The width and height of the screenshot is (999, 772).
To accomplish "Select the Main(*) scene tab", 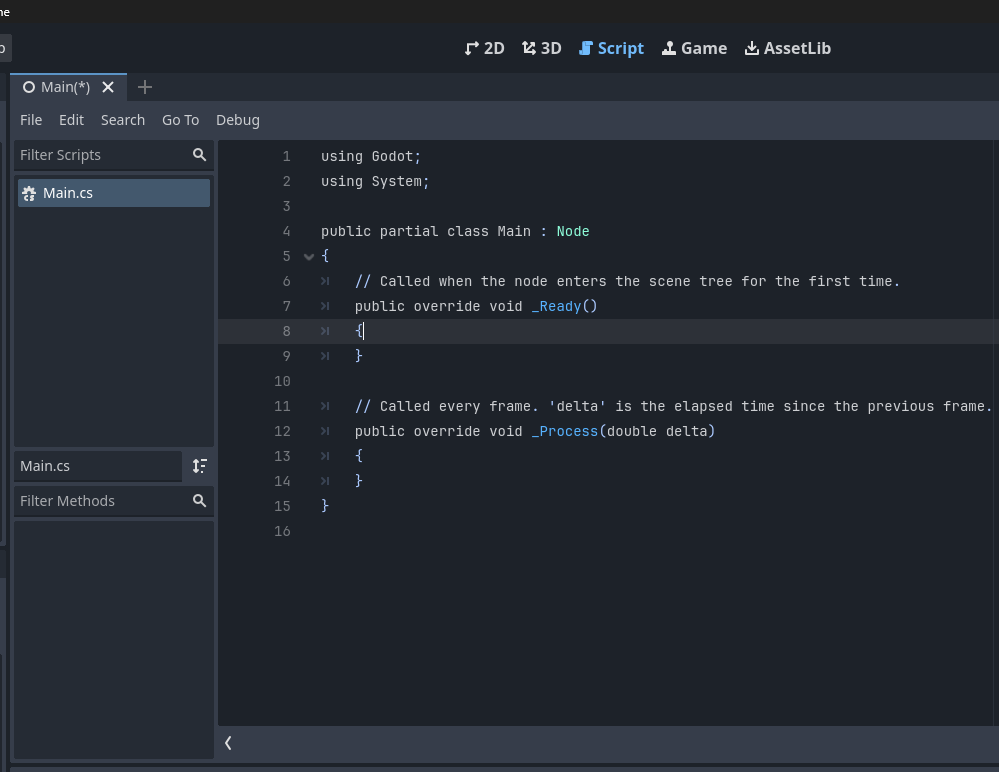I will (x=66, y=87).
